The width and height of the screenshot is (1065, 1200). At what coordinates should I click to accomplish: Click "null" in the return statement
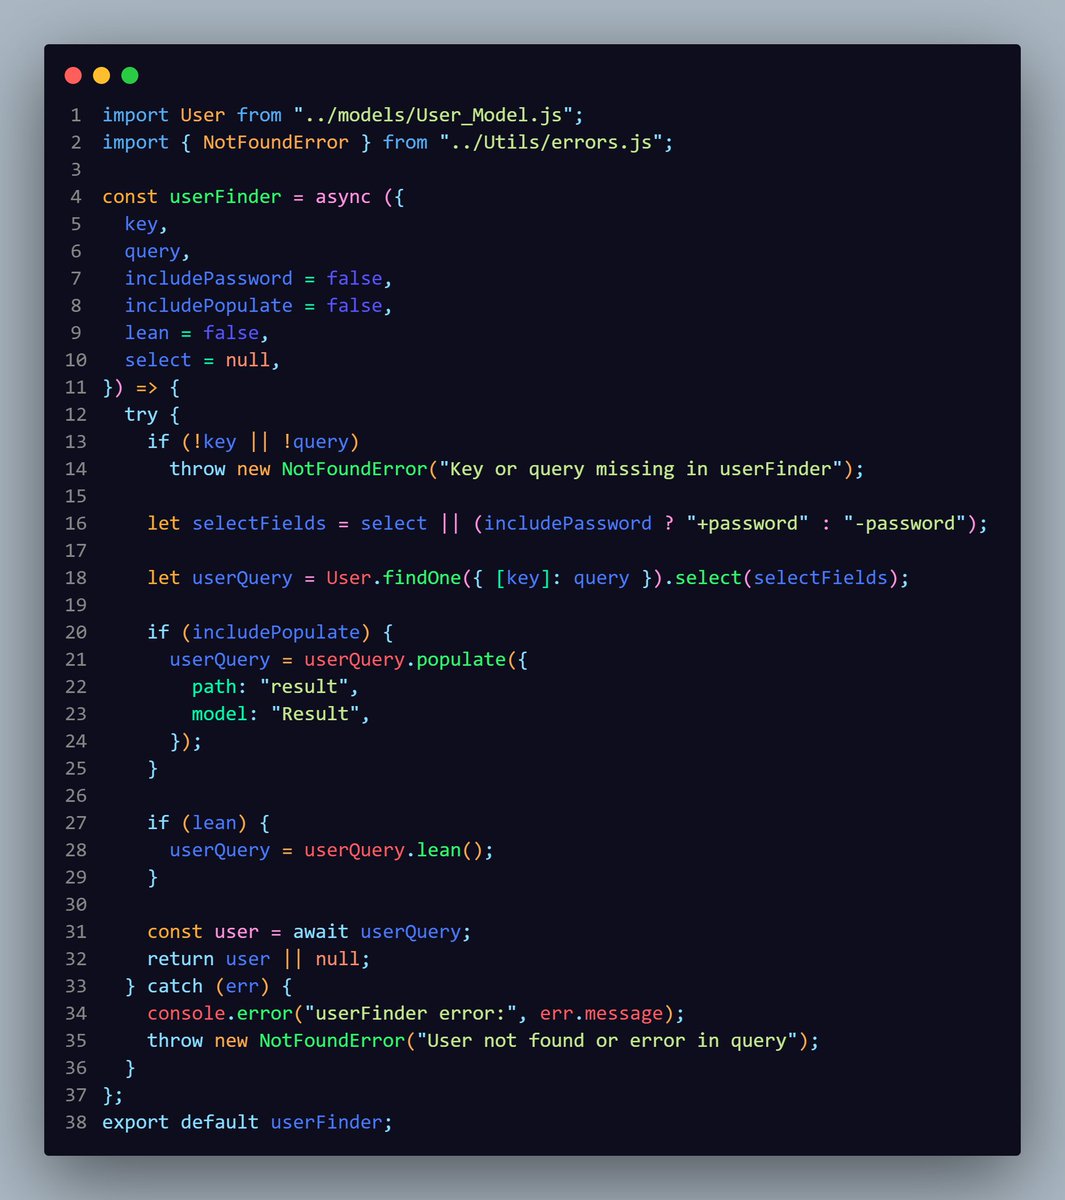coord(338,959)
